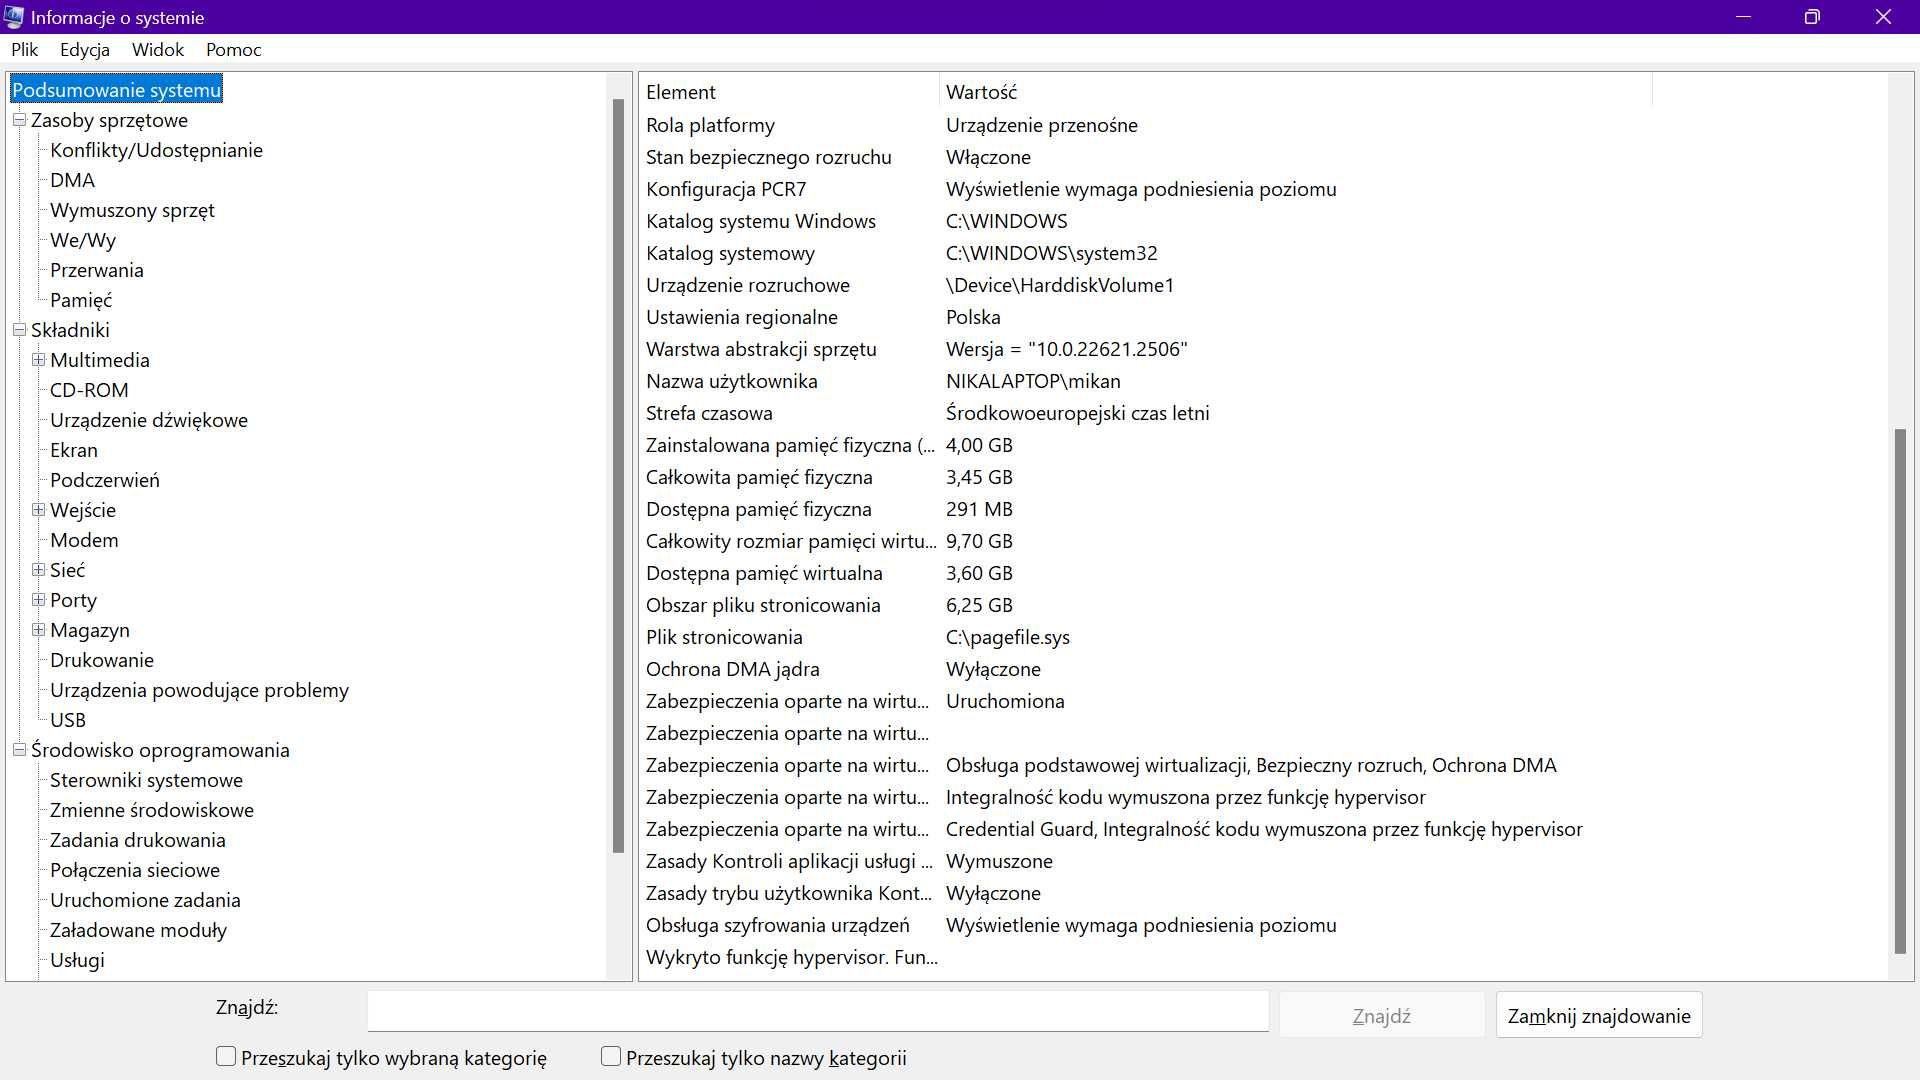This screenshot has height=1080, width=1920.
Task: Select the Urządzenie rozruchowe row
Action: (x=1145, y=285)
